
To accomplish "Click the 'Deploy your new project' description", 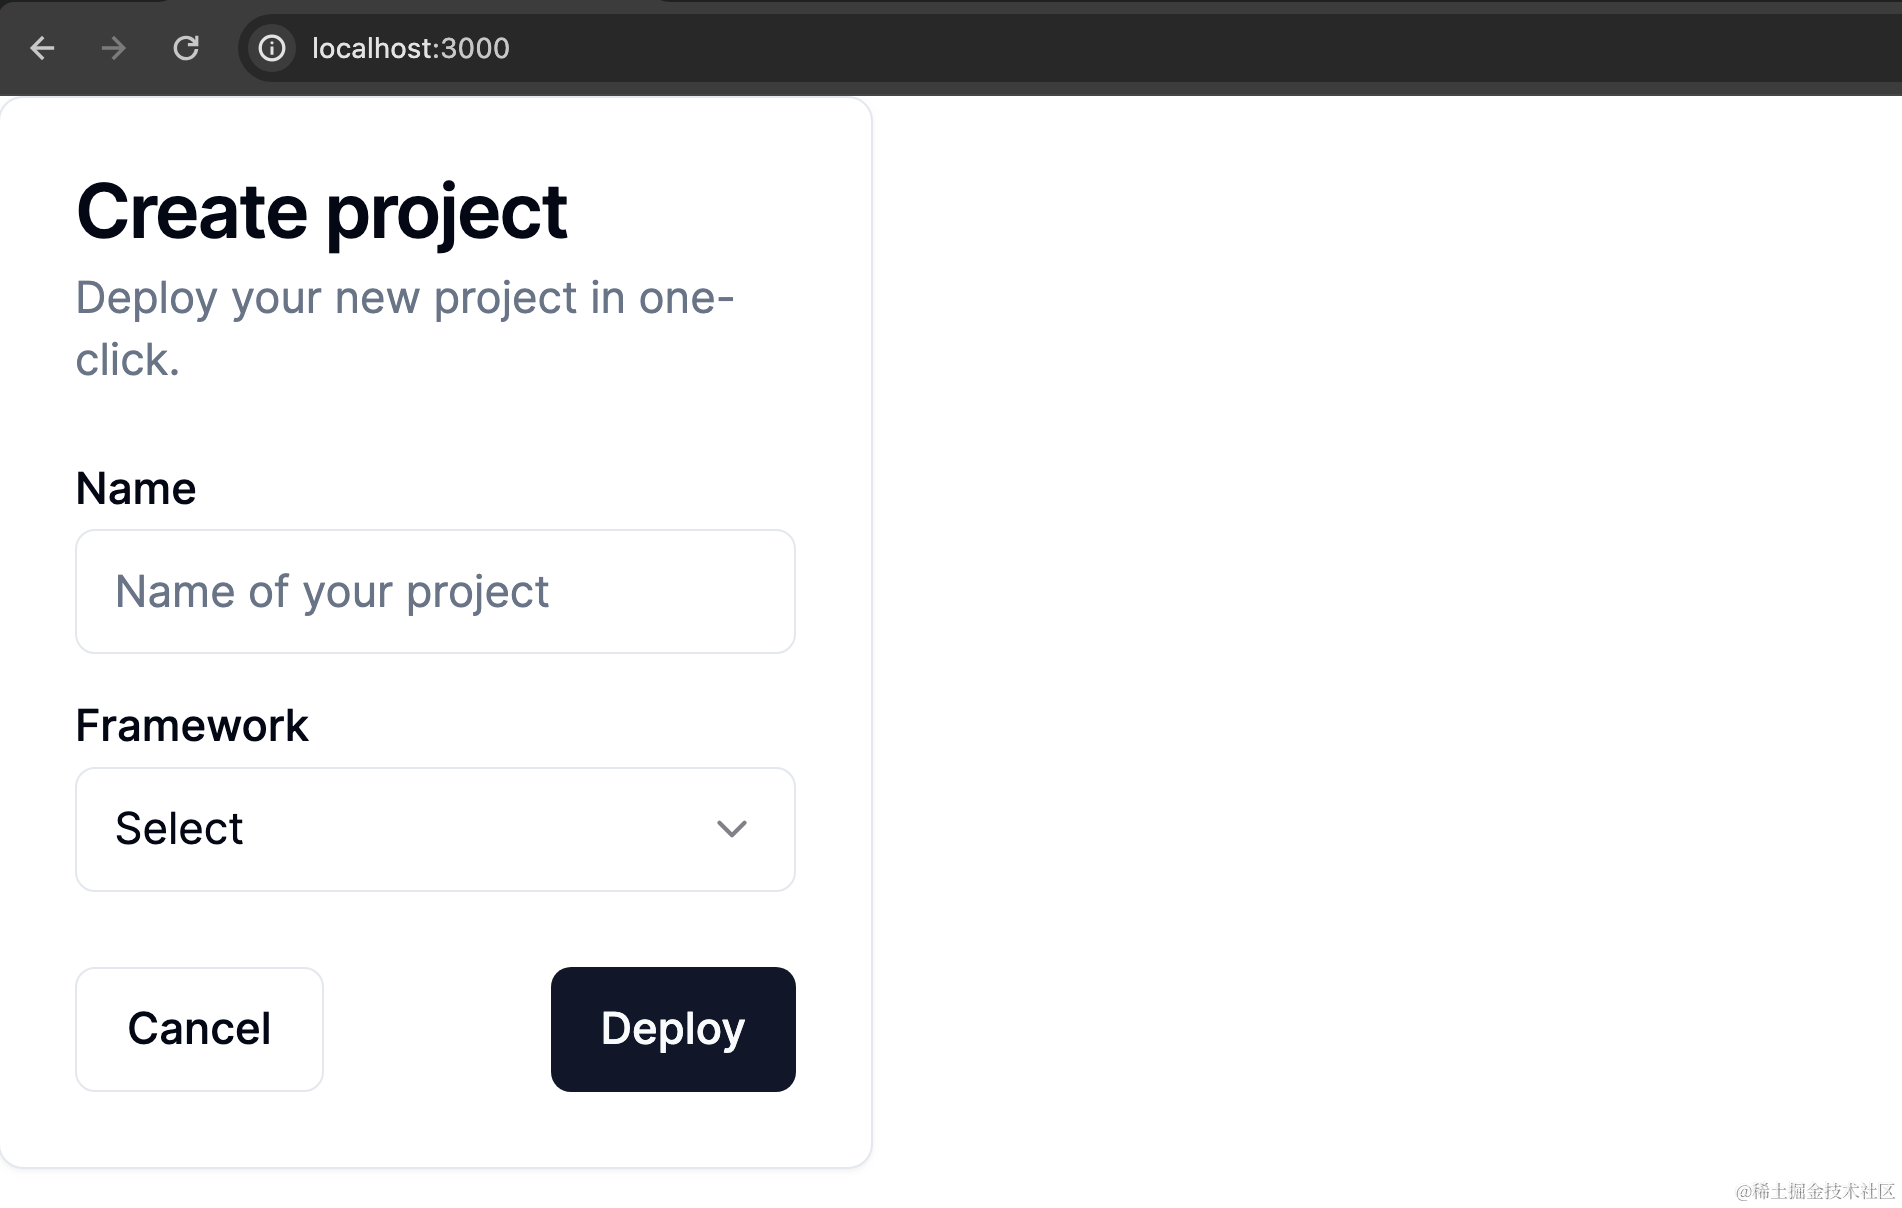I will 405,329.
